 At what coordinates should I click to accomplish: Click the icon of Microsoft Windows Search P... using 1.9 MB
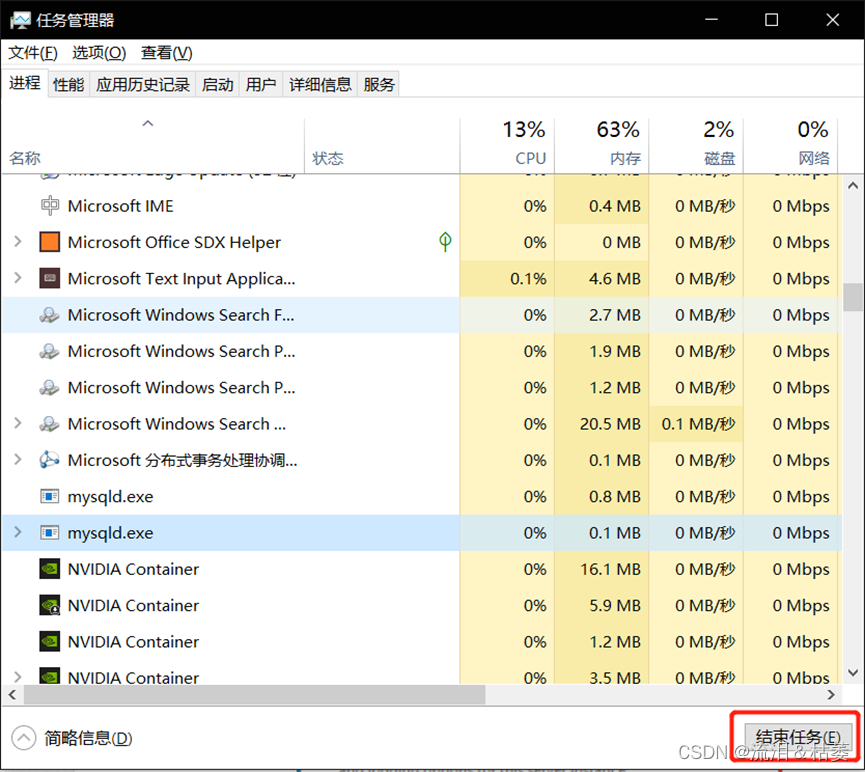(50, 352)
